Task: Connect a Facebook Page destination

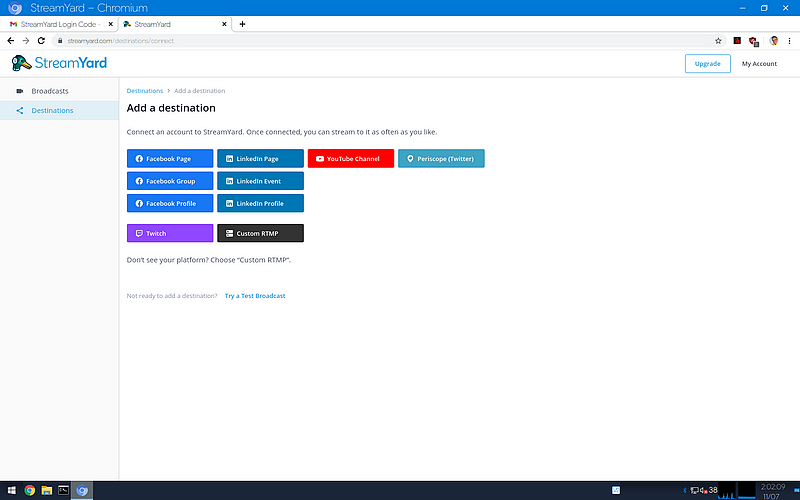Action: click(x=170, y=159)
